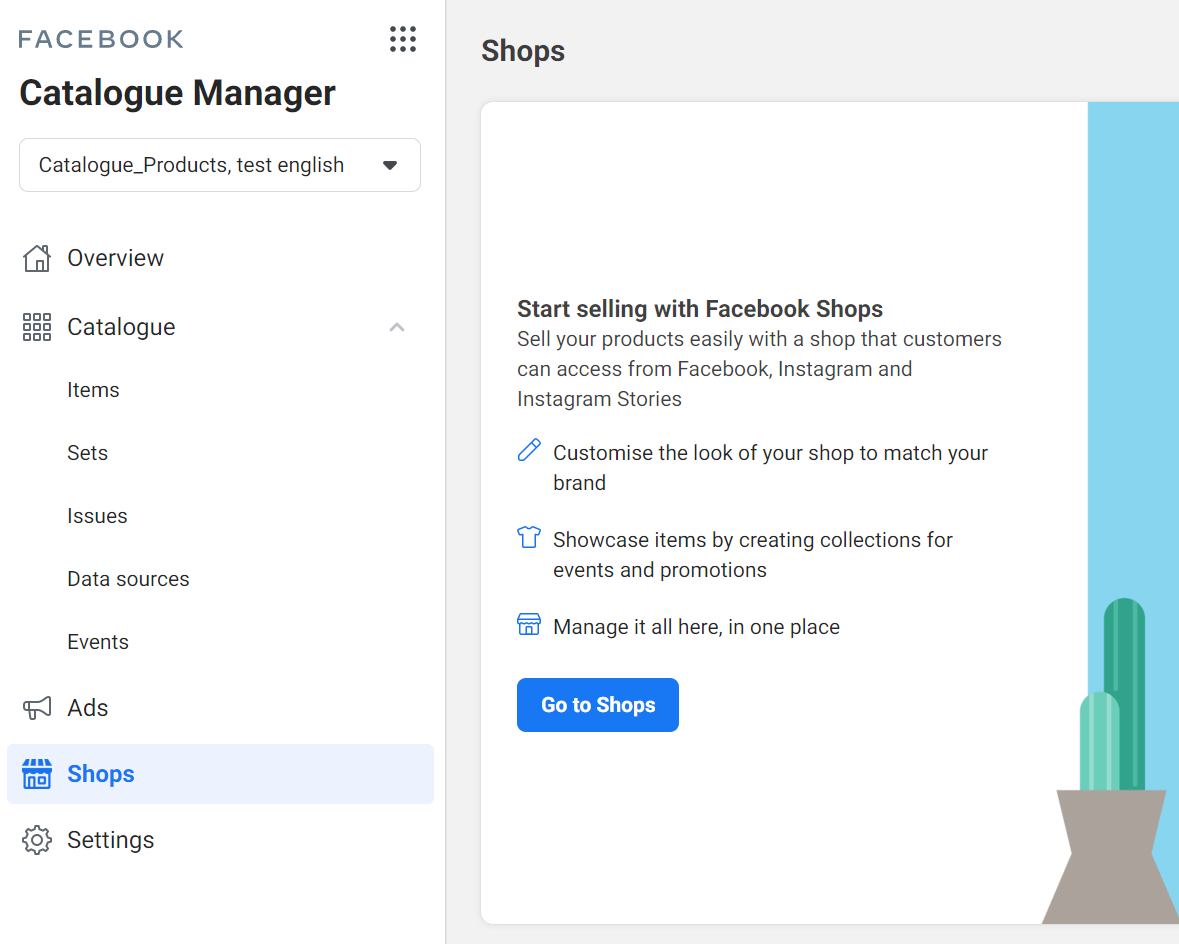Click the Catalogue grid icon
The height and width of the screenshot is (944, 1179).
click(x=37, y=327)
